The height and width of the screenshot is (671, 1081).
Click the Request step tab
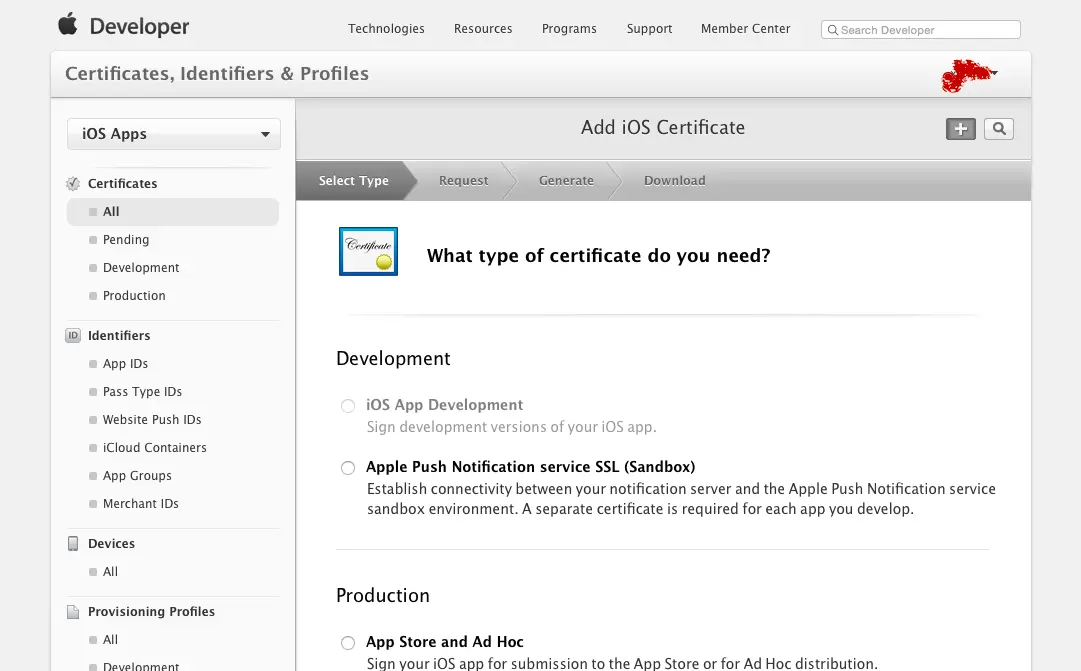463,181
